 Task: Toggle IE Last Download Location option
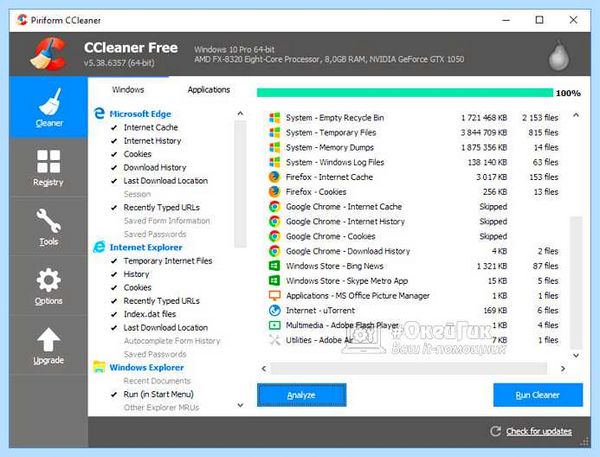114,328
